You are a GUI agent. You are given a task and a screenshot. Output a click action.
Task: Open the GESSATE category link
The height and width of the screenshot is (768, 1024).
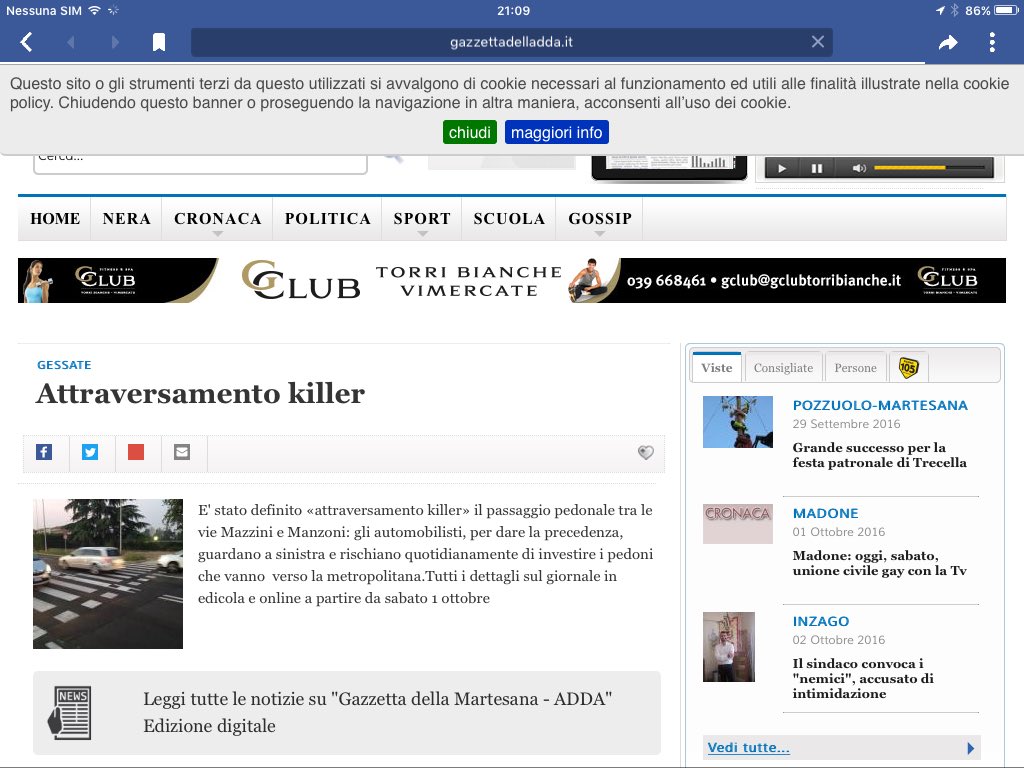pos(64,365)
